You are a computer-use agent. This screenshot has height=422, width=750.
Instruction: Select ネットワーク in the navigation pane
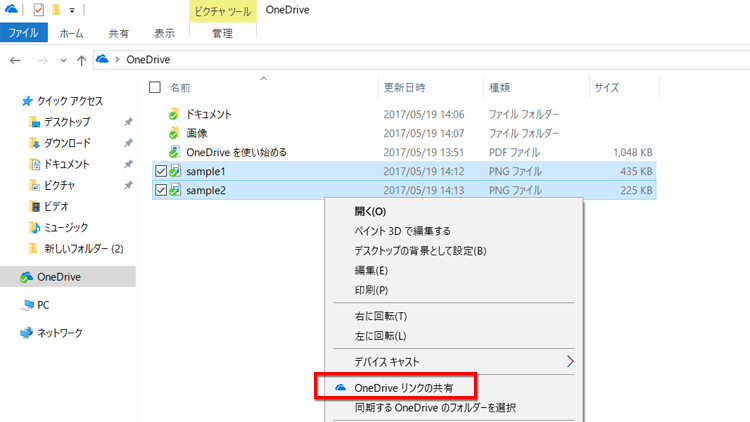[60, 333]
